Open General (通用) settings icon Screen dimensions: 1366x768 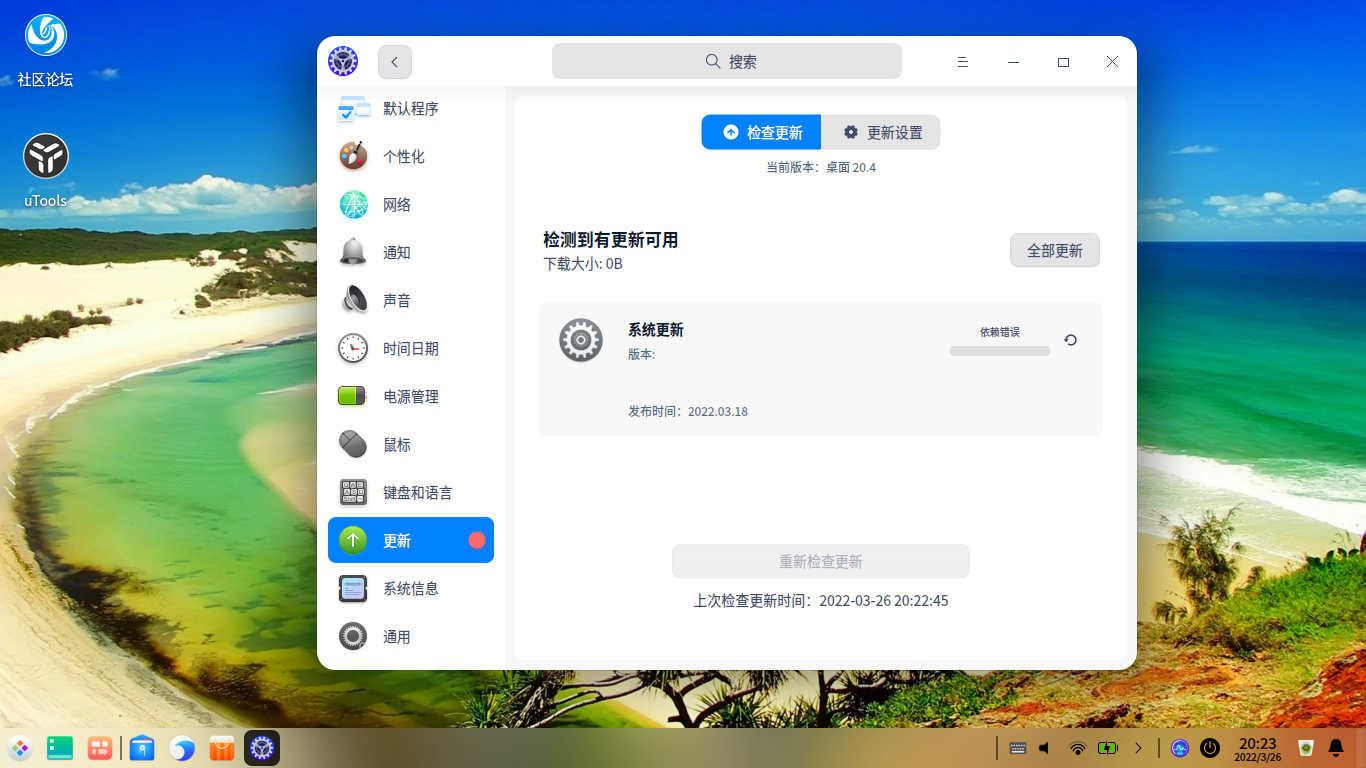pos(353,637)
